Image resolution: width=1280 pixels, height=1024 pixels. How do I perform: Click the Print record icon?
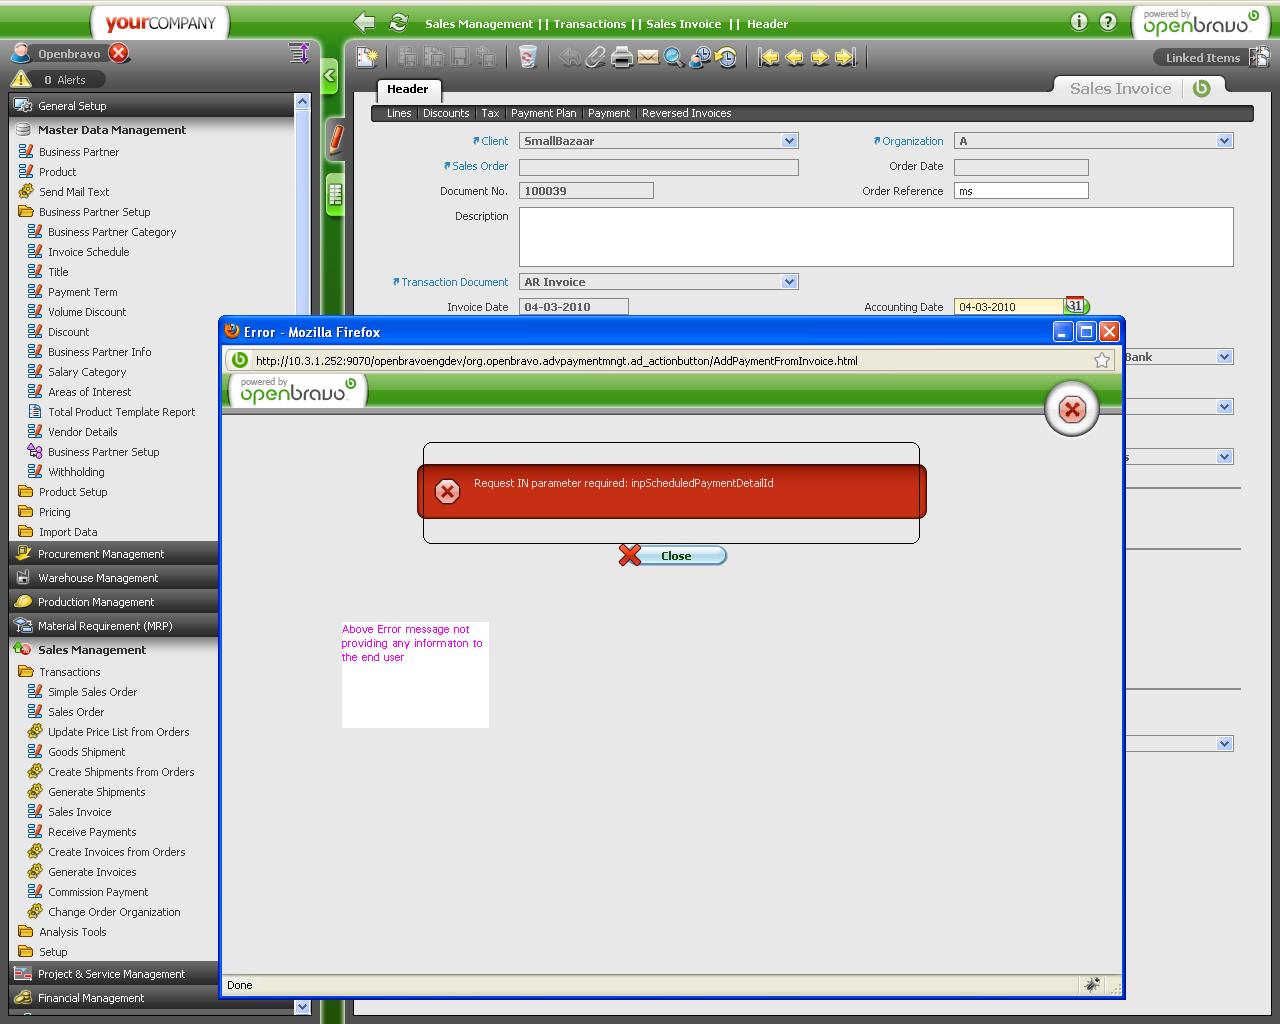622,58
